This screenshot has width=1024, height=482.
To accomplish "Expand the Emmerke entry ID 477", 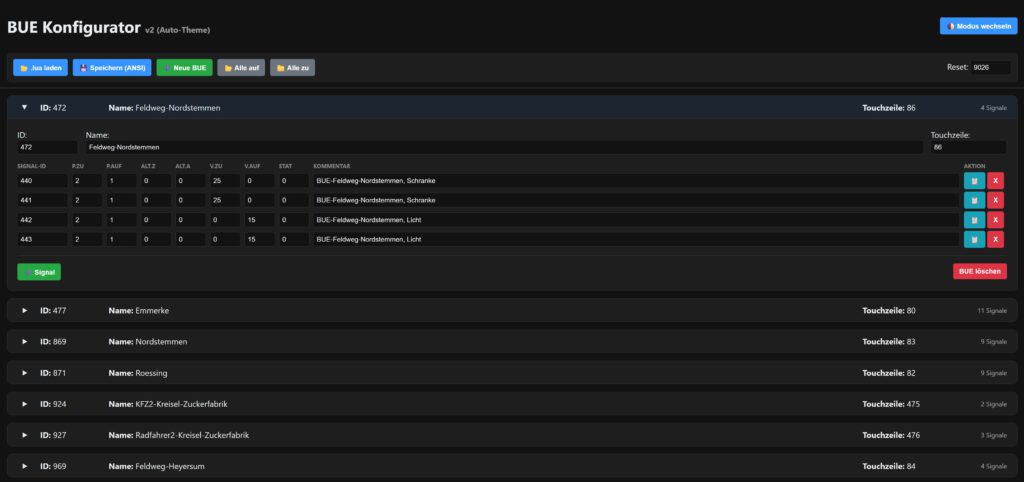I will [x=25, y=311].
